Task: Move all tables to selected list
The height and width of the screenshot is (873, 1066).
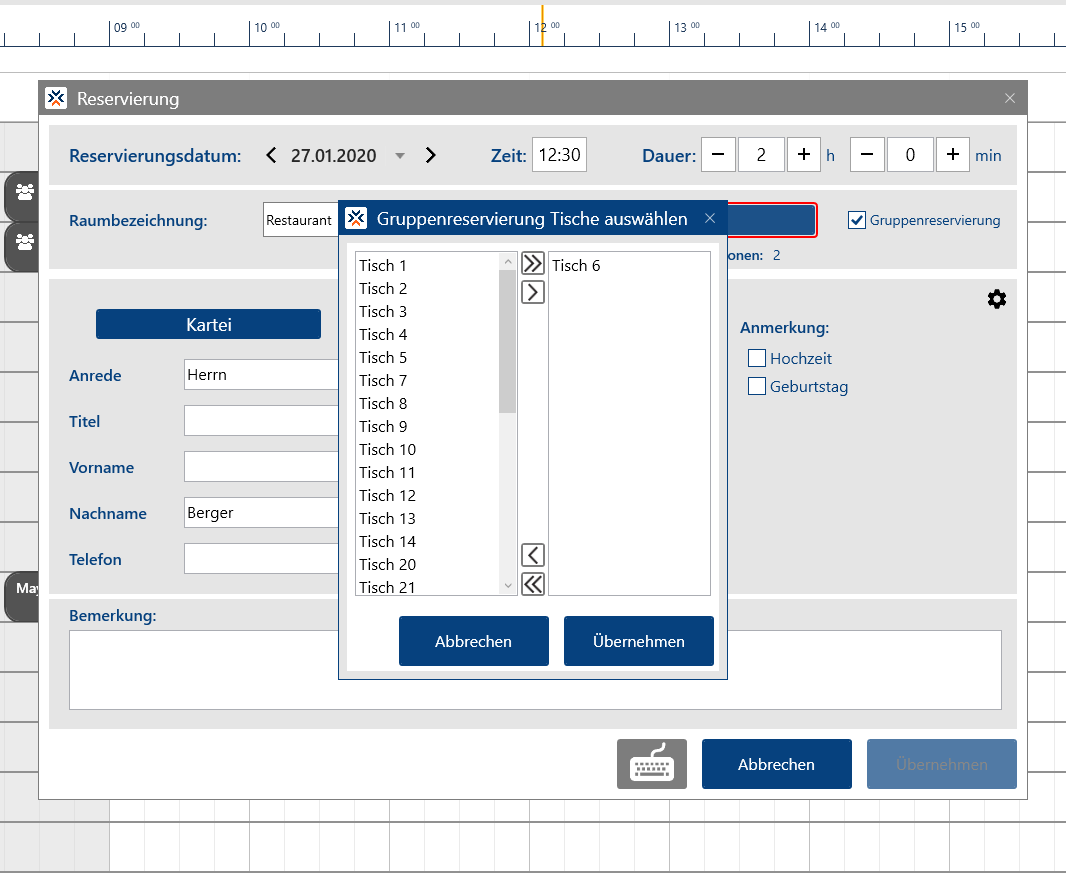Action: (x=533, y=264)
